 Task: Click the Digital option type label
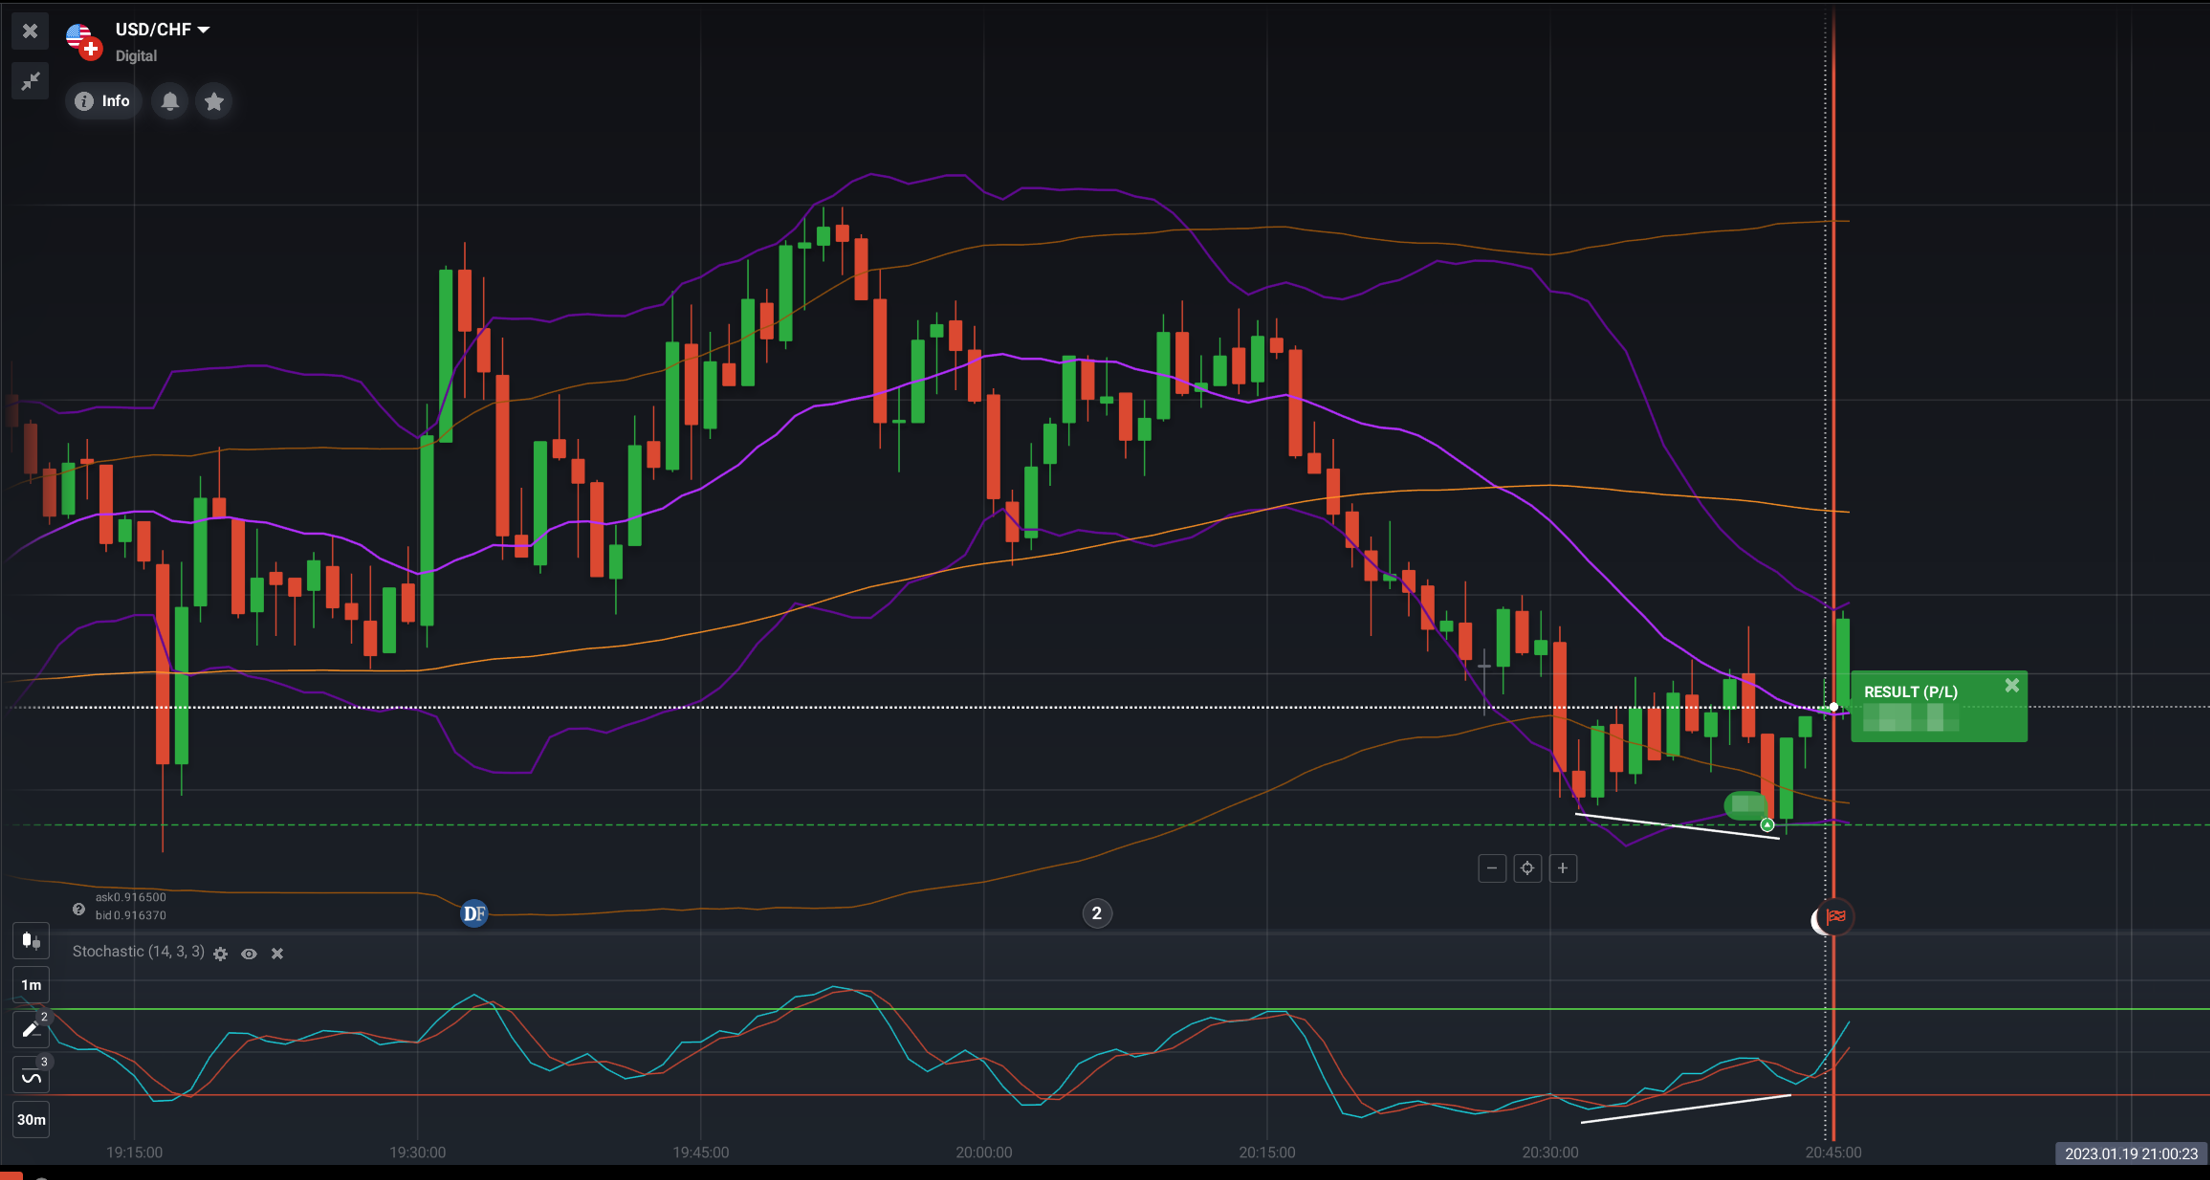[x=136, y=56]
